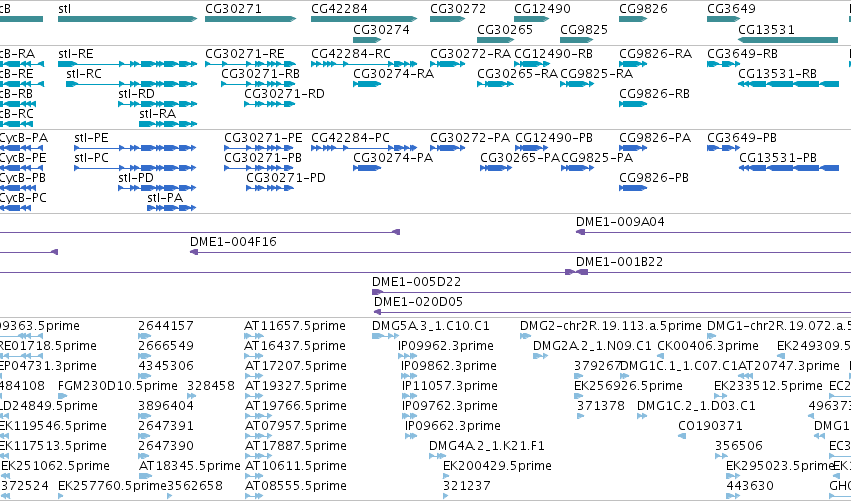Click EST label DMG5A.3_1.C10.C1
The height and width of the screenshot is (501, 851).
coord(431,326)
